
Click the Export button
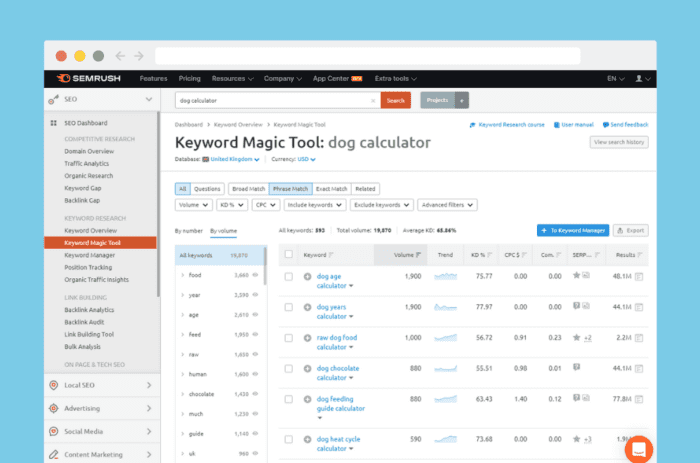click(x=630, y=230)
